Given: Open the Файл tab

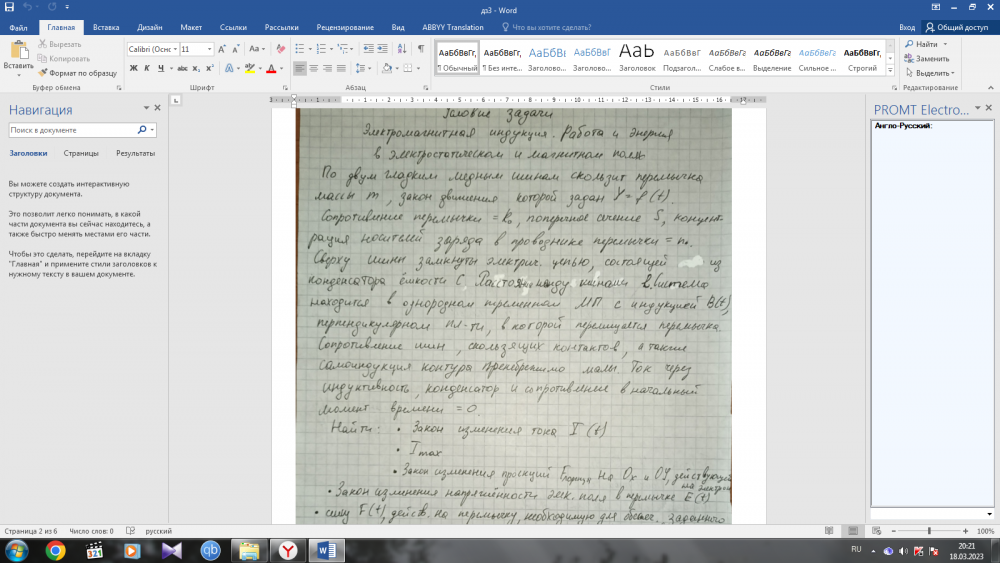Looking at the screenshot, I should click(x=18, y=27).
